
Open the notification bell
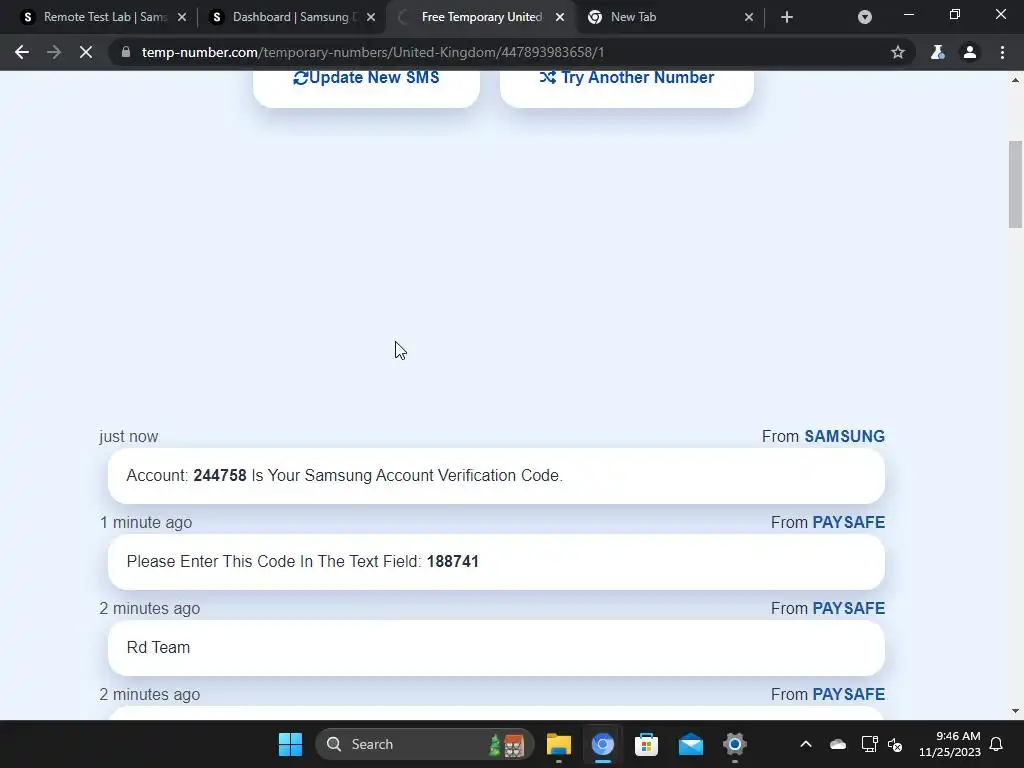tap(997, 744)
